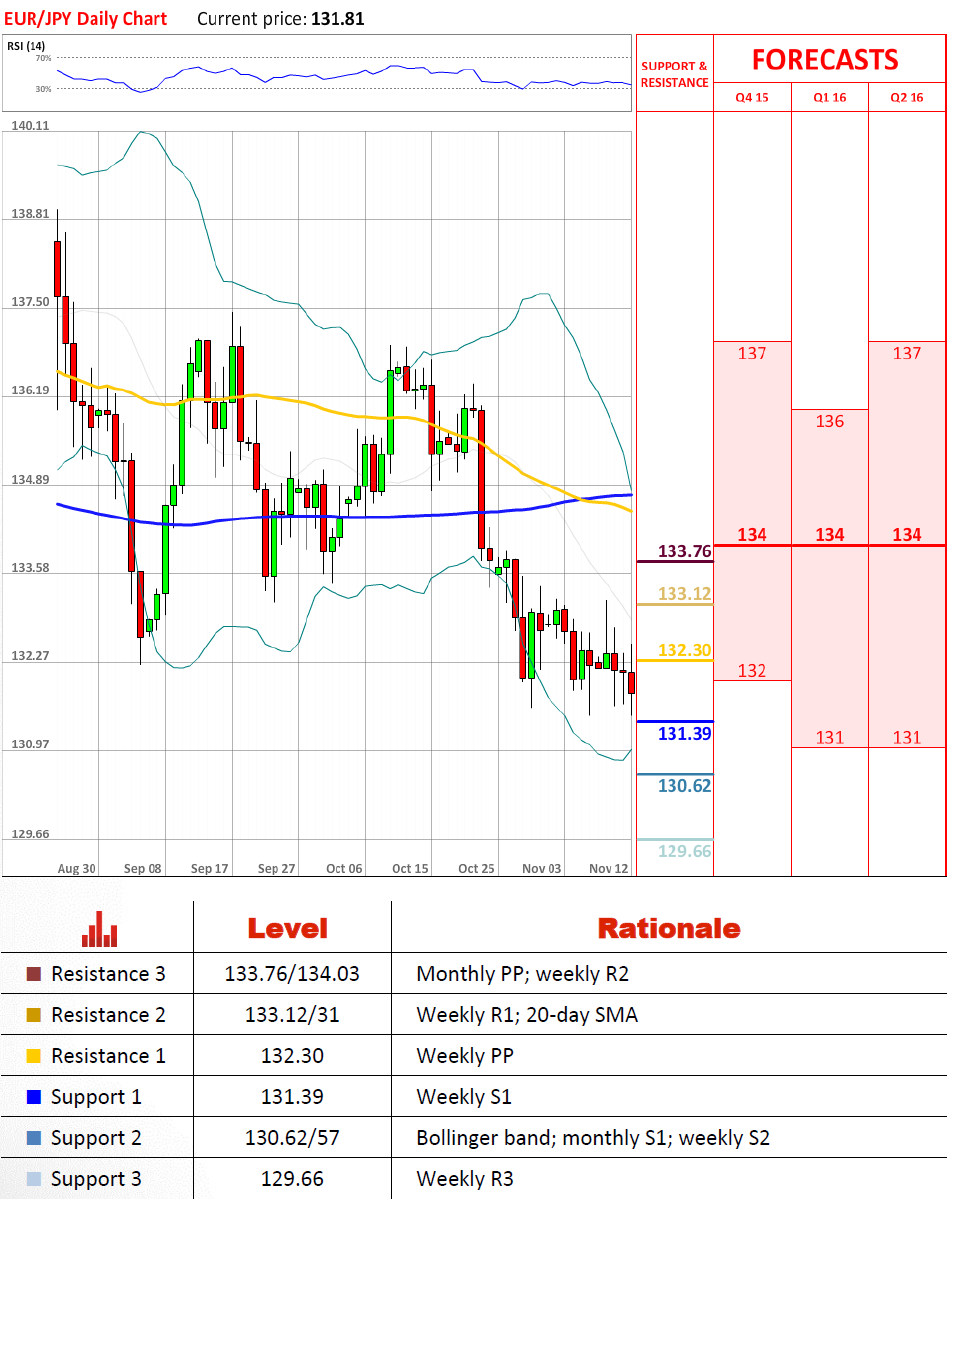The width and height of the screenshot is (954, 1368).
Task: Click the Support 1 blue color swatch
Action: (33, 1097)
